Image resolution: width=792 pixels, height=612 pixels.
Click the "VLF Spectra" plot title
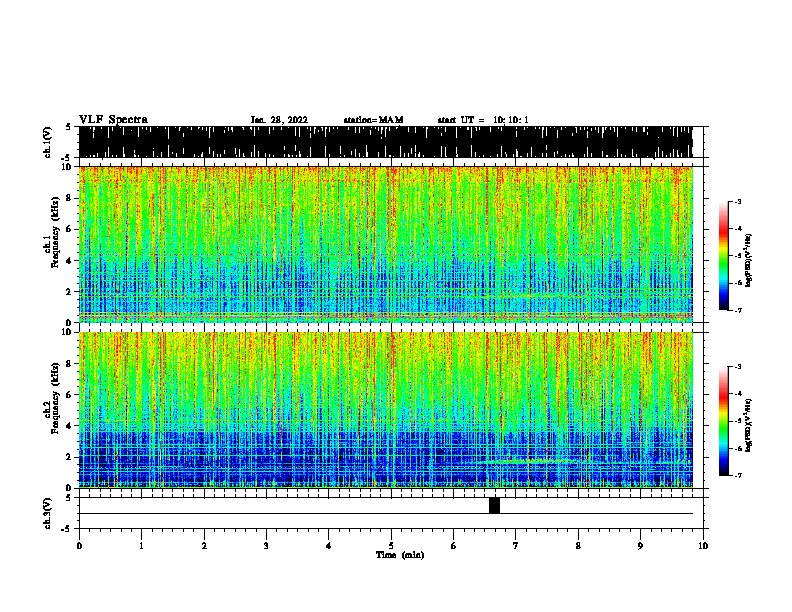(x=113, y=120)
